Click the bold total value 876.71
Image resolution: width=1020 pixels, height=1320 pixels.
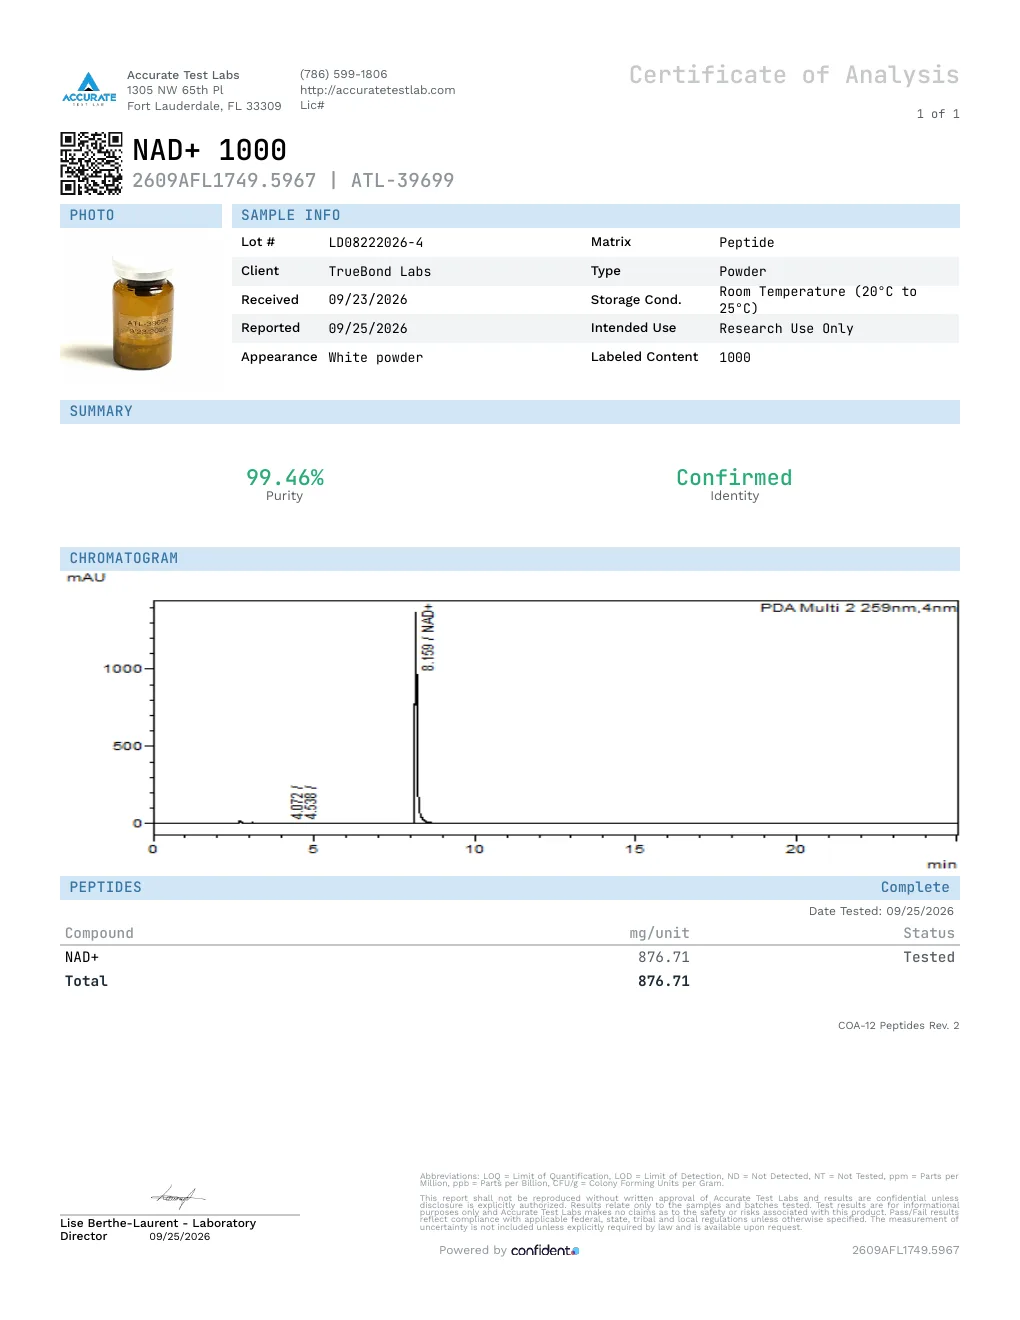(x=664, y=982)
